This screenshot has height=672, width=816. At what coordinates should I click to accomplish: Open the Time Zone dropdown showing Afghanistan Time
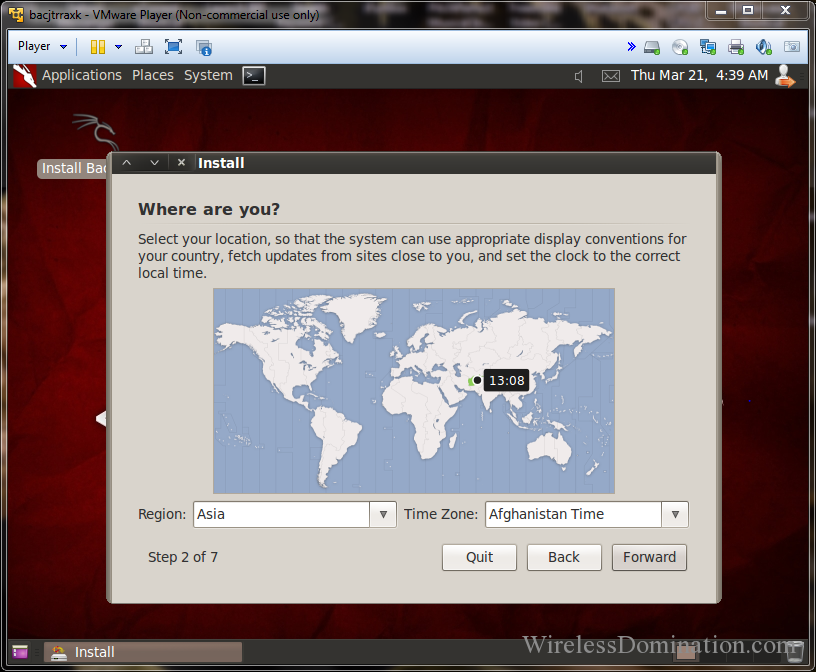click(586, 514)
